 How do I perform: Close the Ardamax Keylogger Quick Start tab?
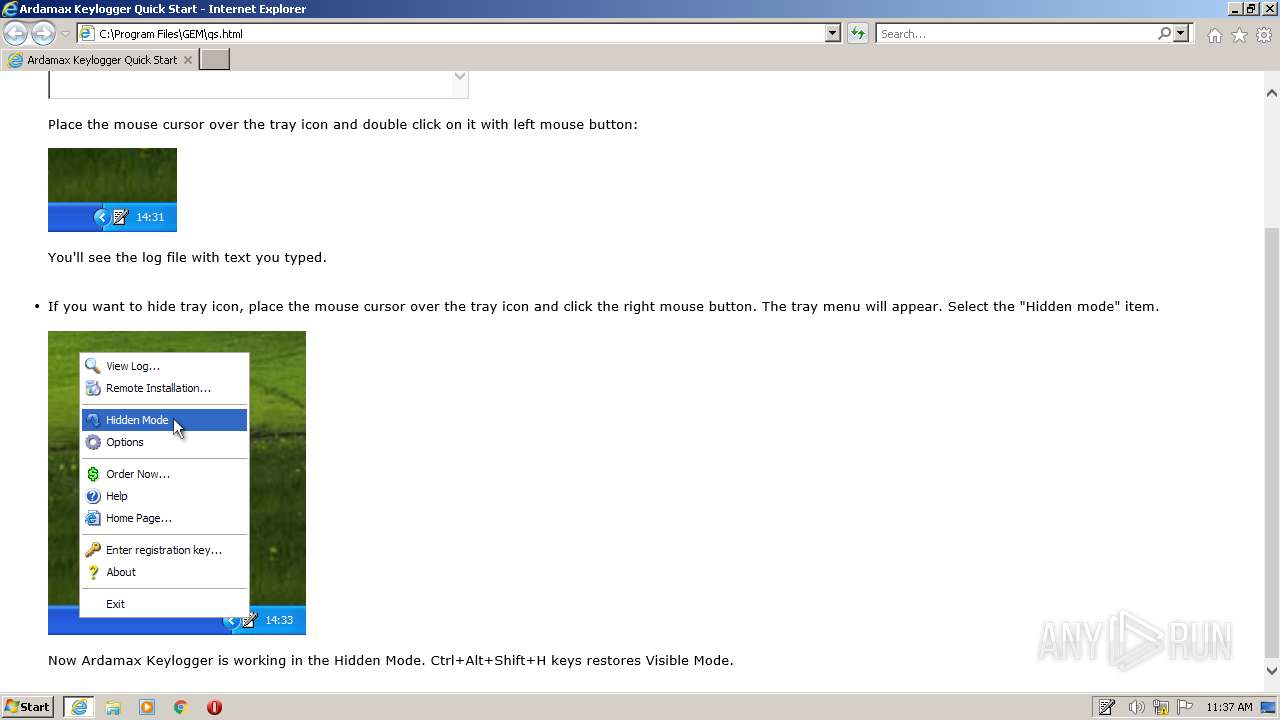[x=188, y=60]
